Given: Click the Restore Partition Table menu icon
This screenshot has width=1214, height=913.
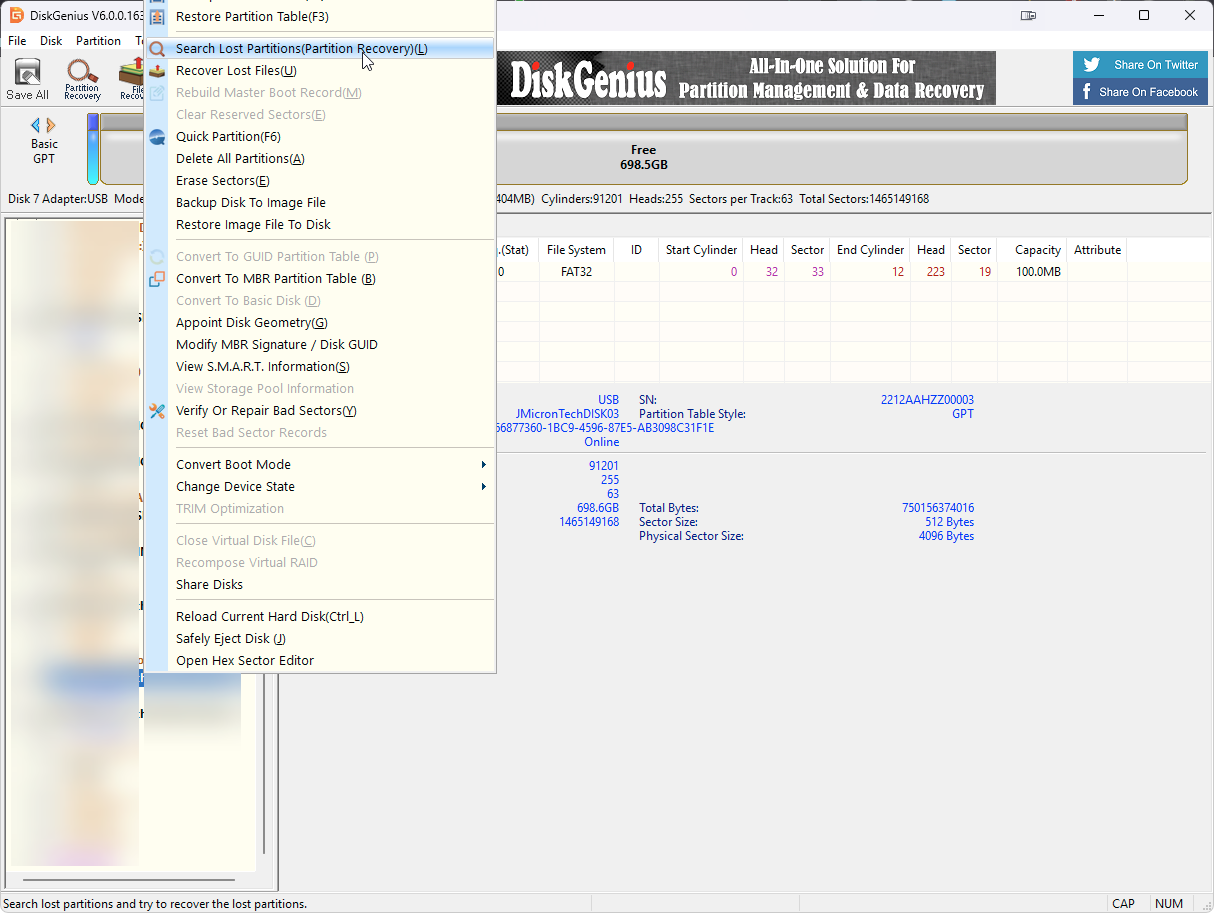Looking at the screenshot, I should click(157, 17).
